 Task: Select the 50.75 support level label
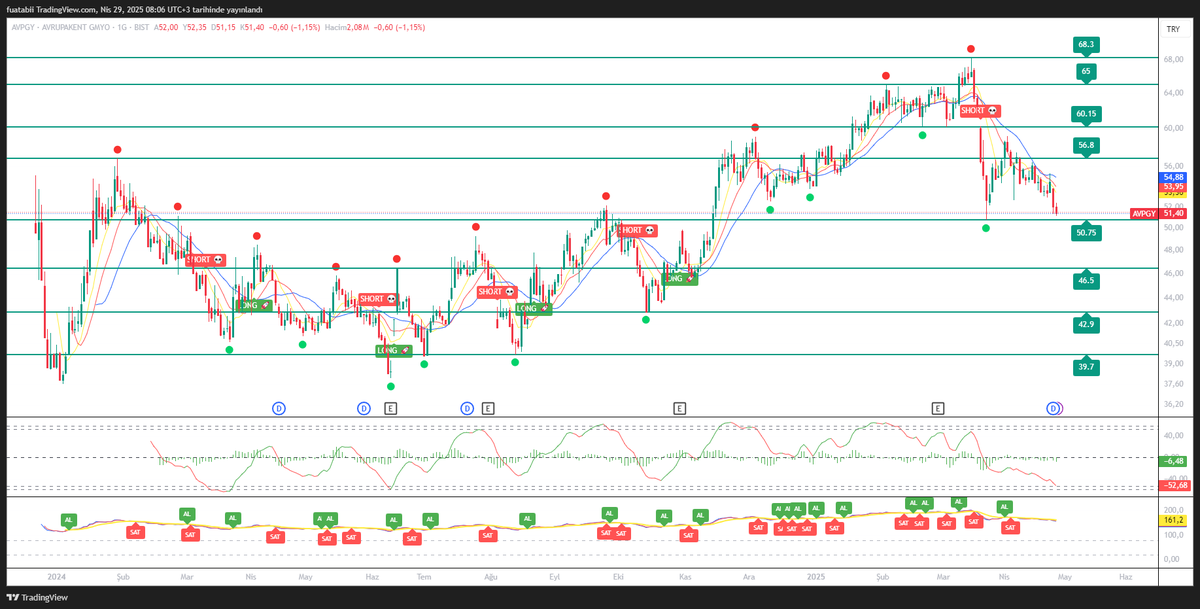click(x=1086, y=232)
